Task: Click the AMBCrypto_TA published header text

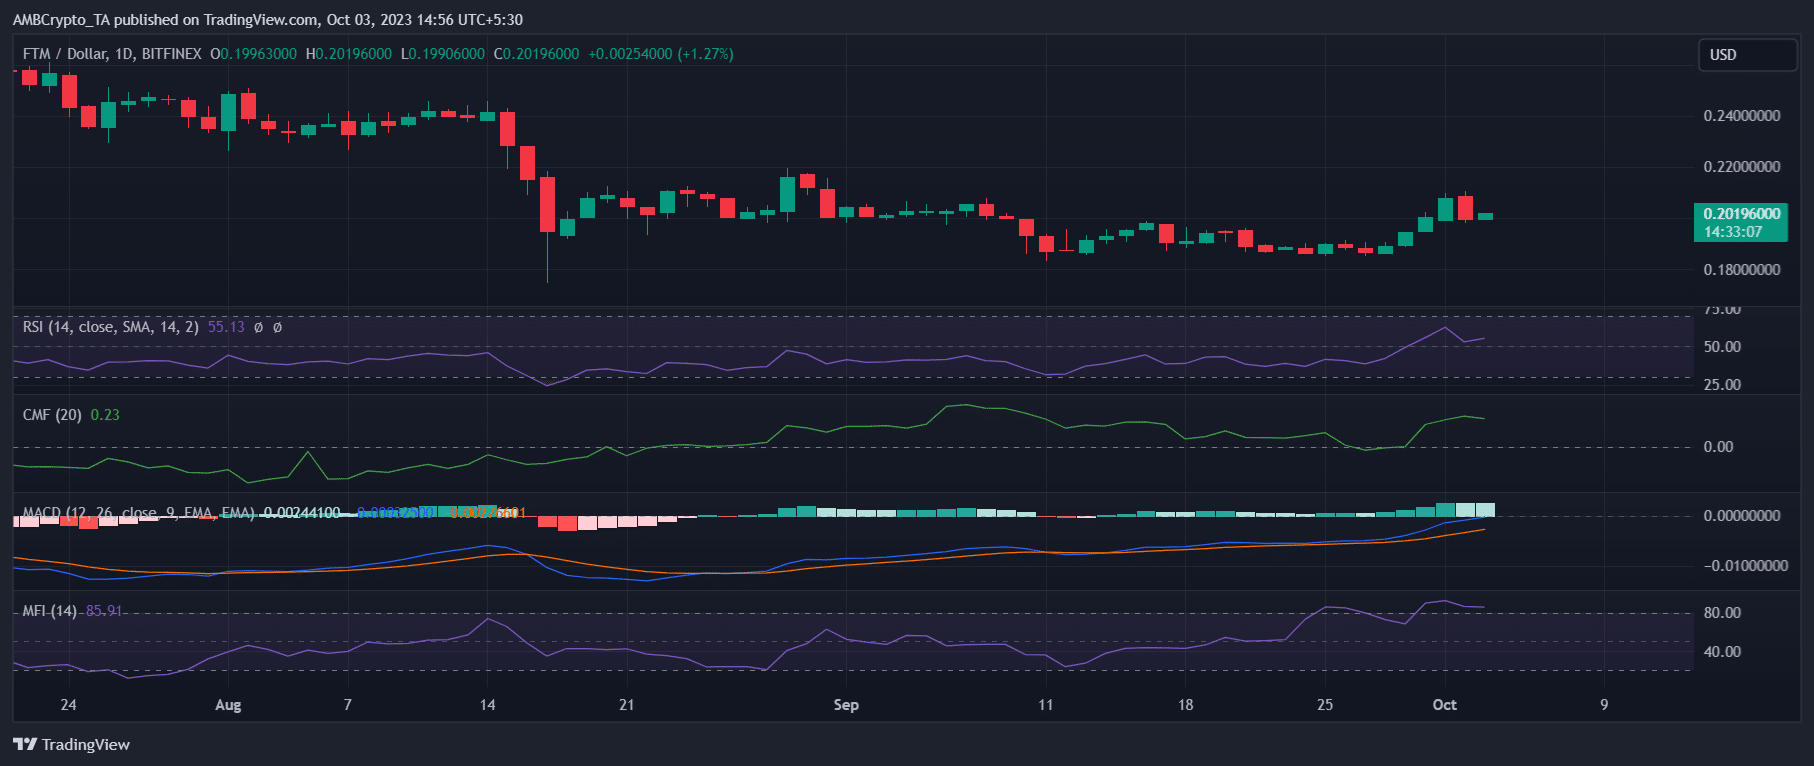Action: point(267,20)
